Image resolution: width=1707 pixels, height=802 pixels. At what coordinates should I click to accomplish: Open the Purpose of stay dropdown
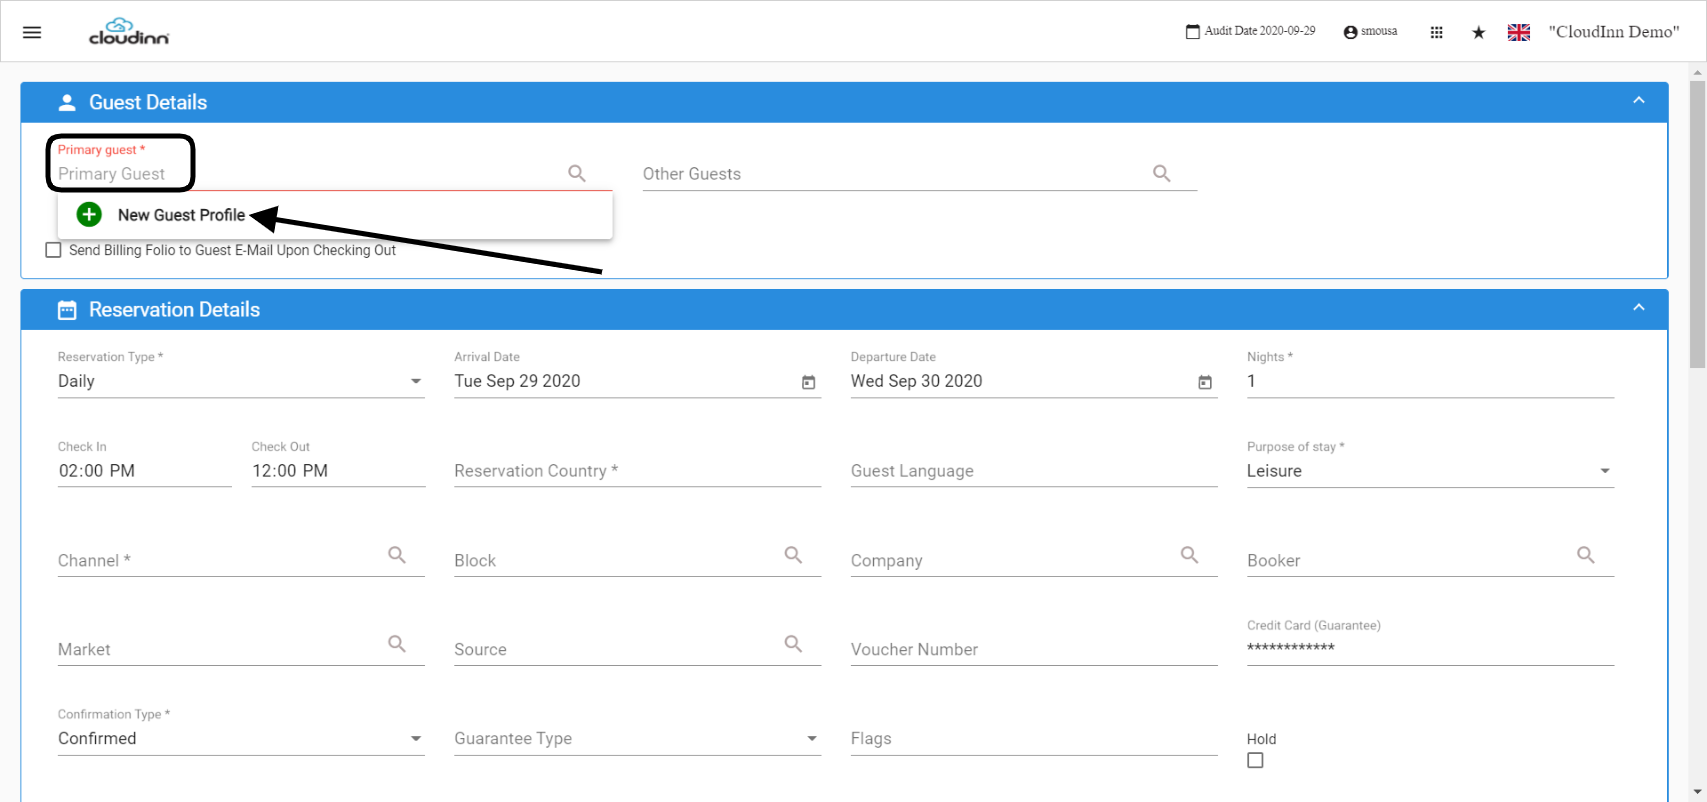click(1430, 471)
